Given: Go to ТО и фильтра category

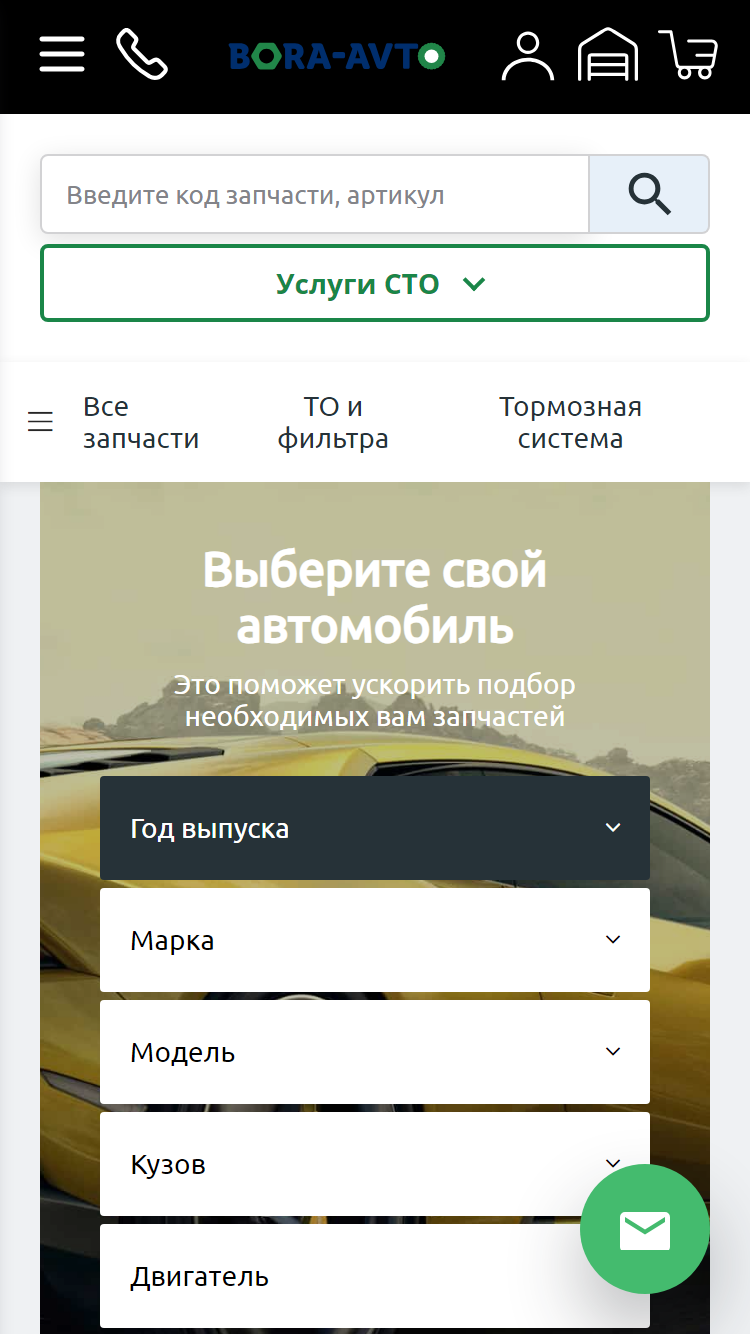Looking at the screenshot, I should point(333,423).
